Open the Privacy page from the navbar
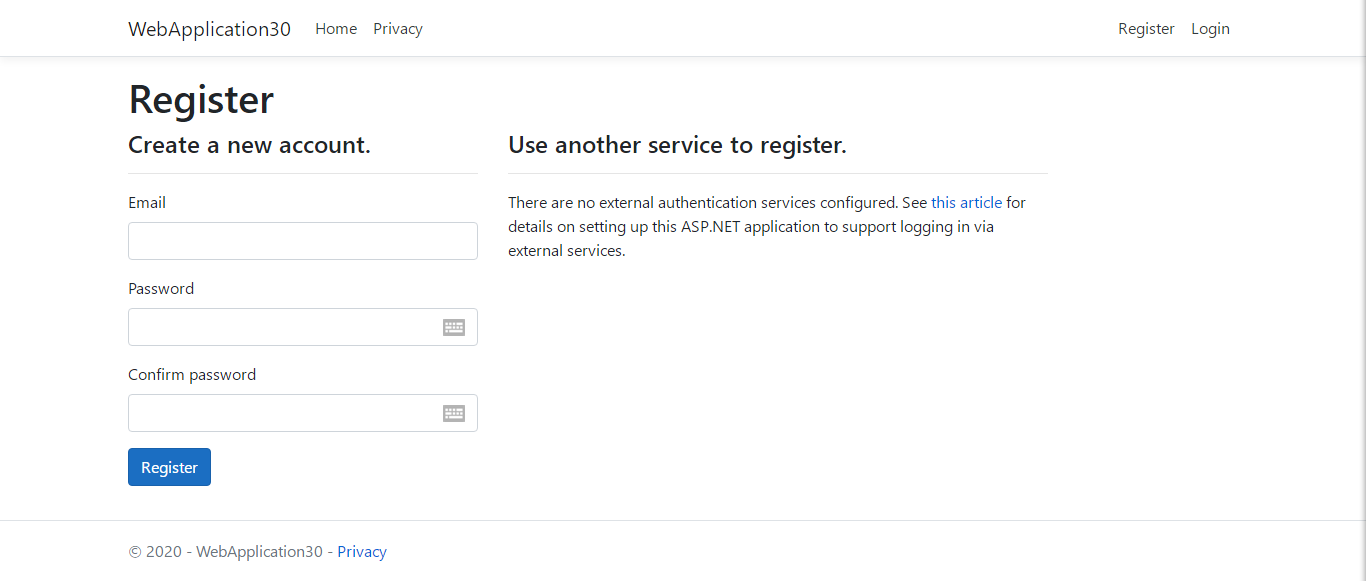 [x=397, y=28]
